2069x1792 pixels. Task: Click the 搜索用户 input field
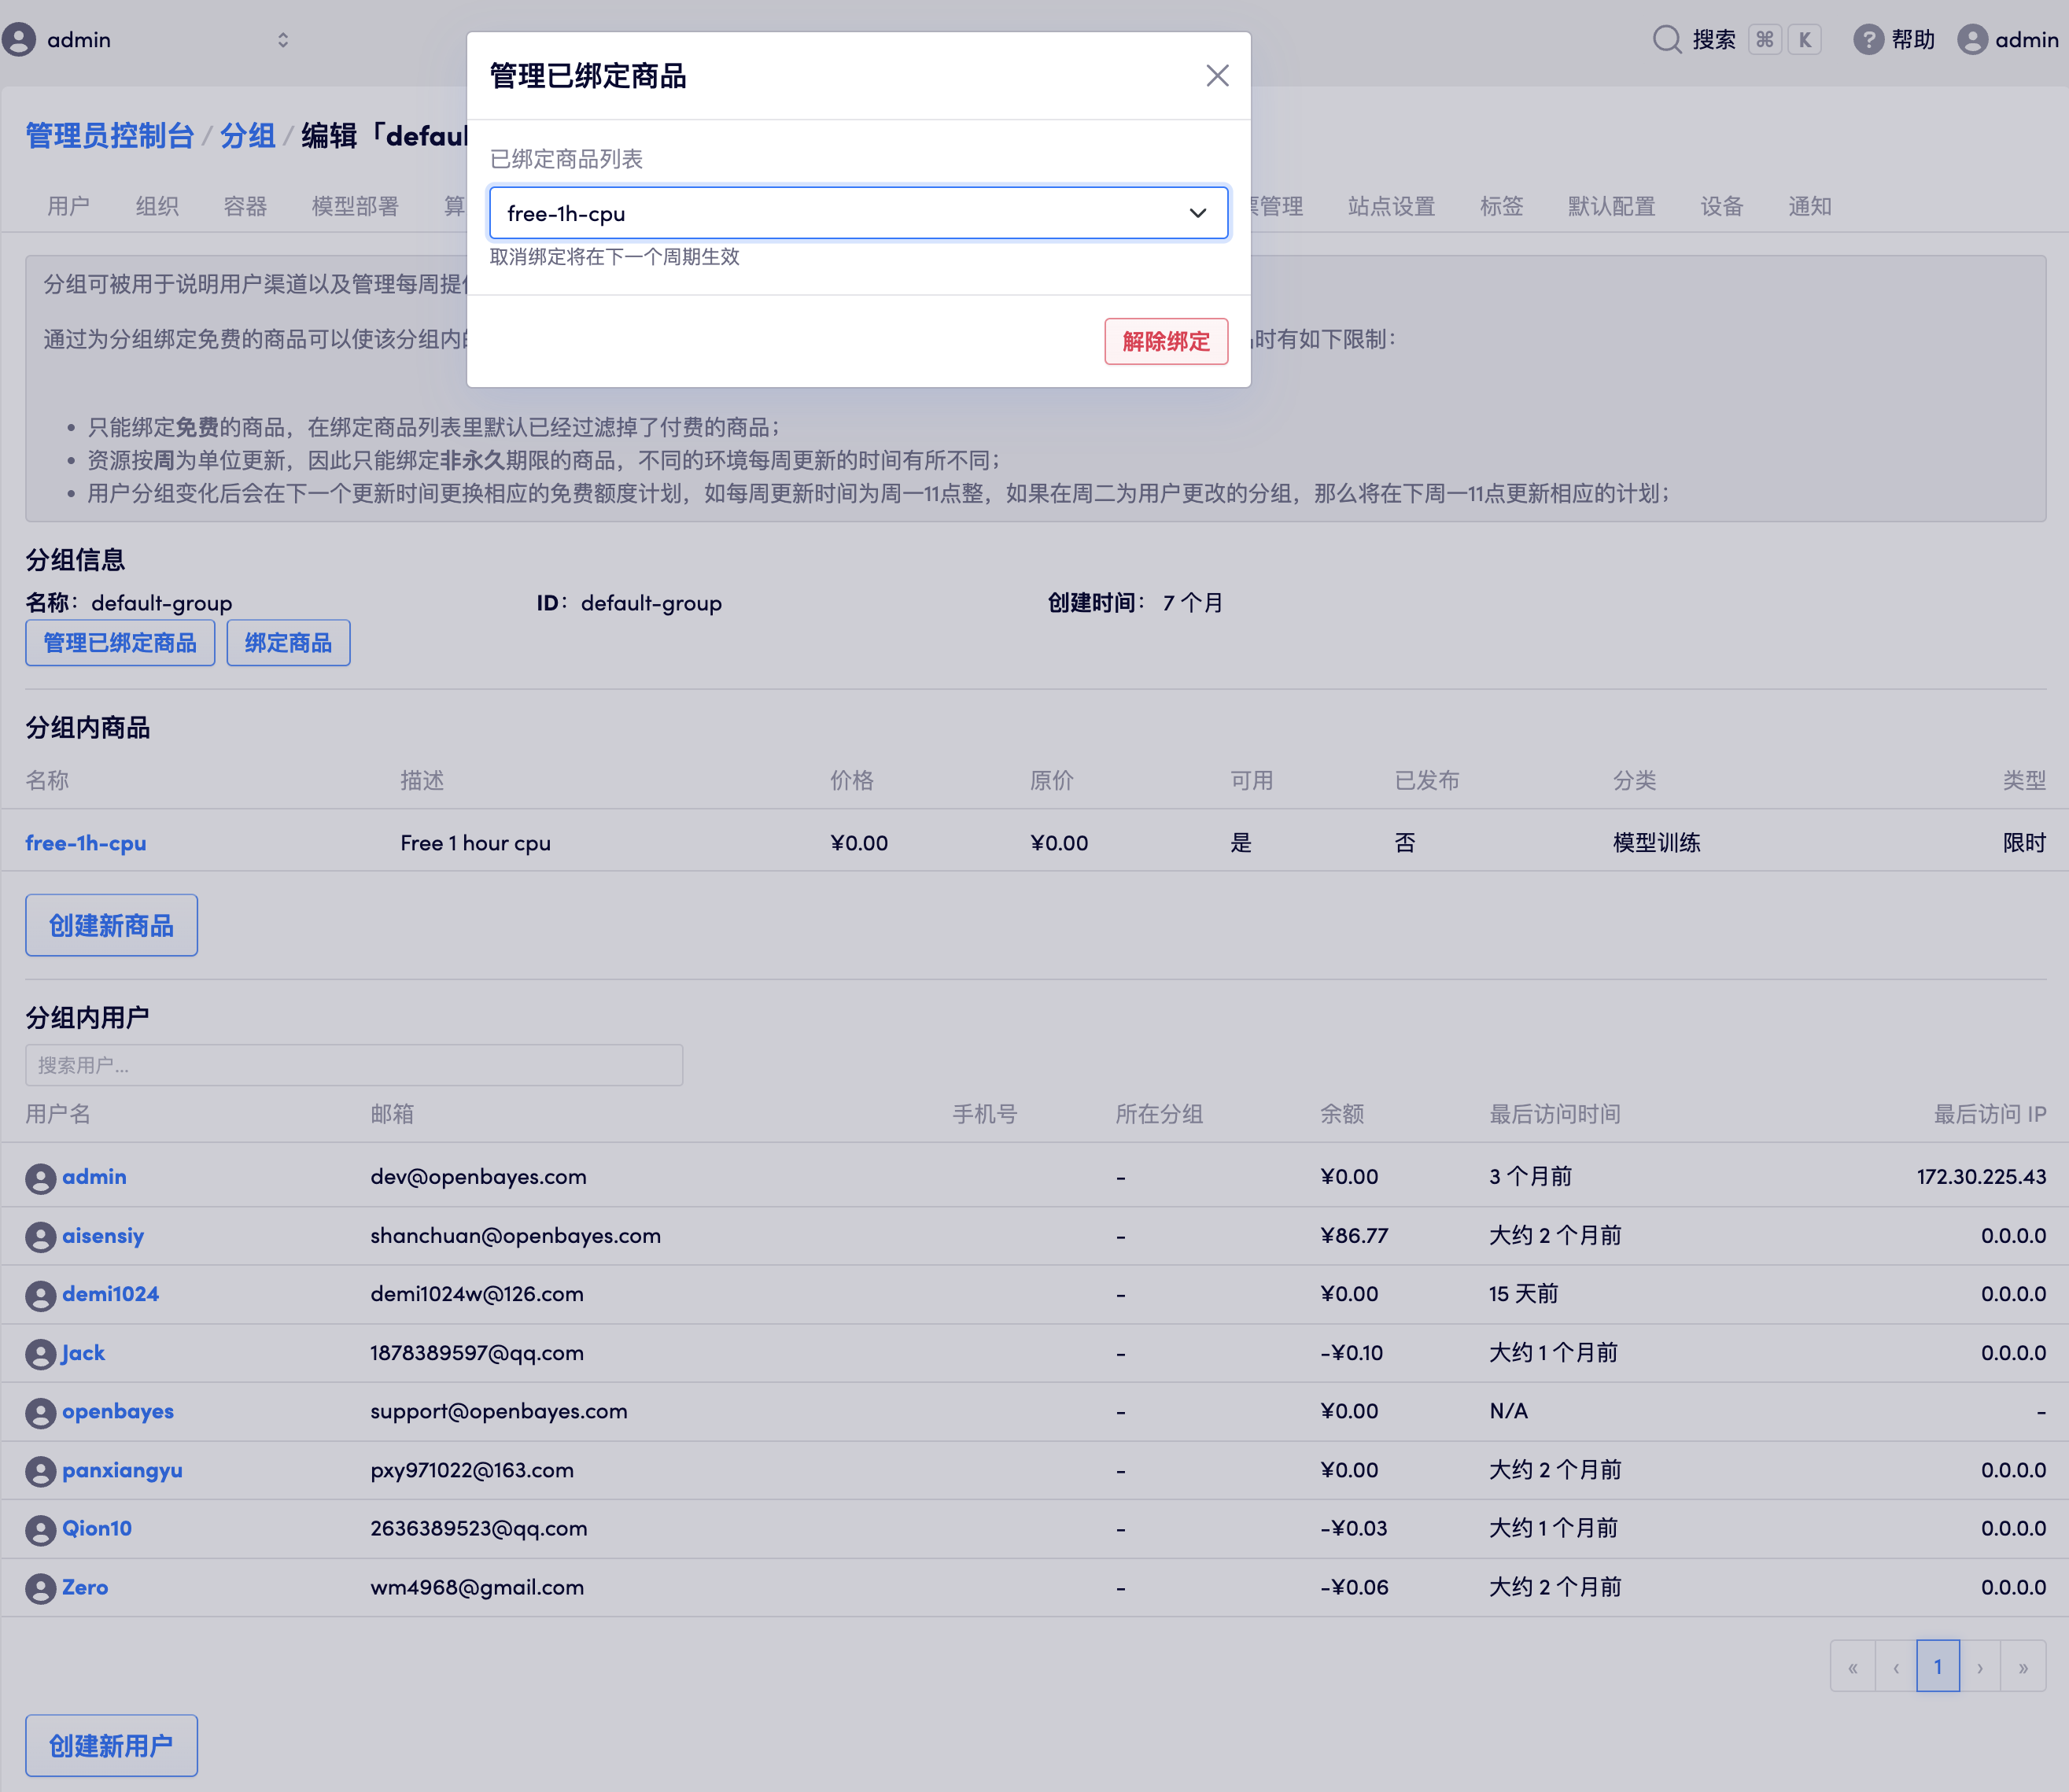[354, 1065]
